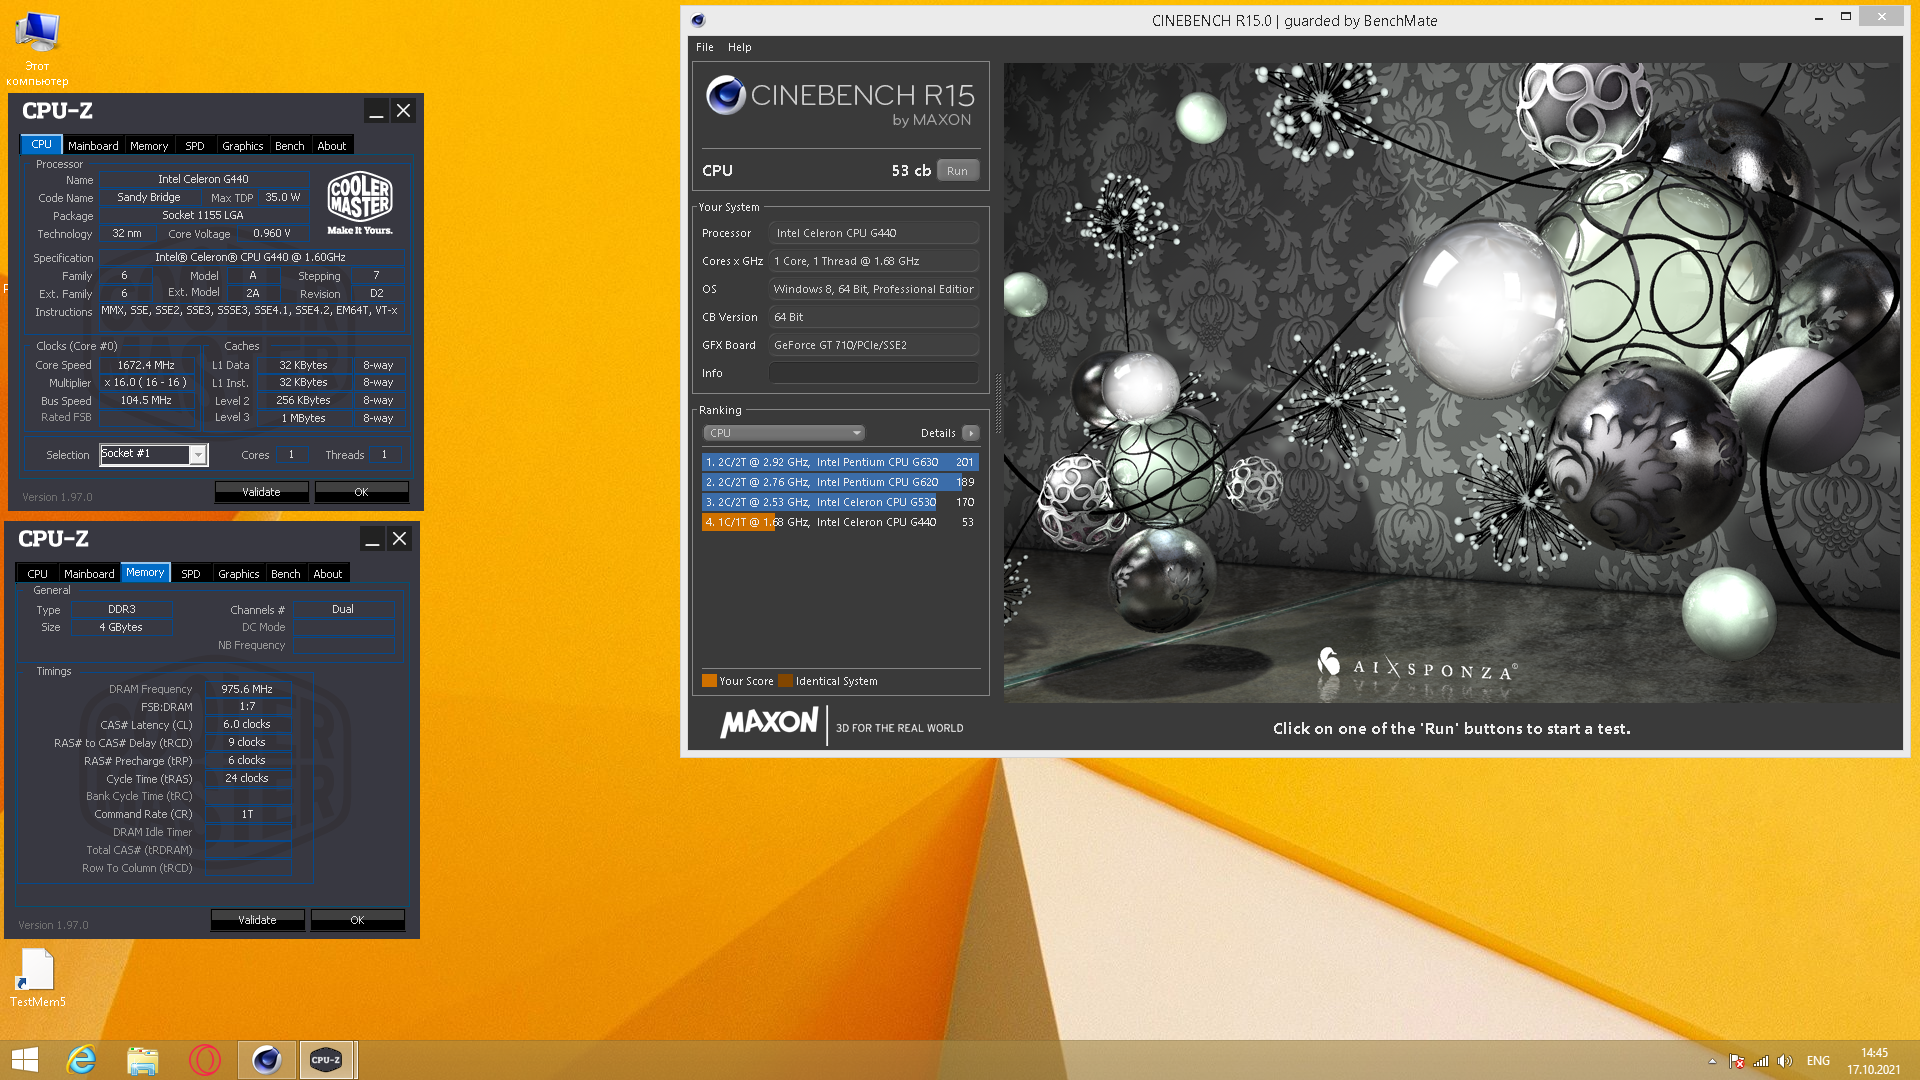Select the Celeron G440 ranking entry
Viewport: 1920px width, 1080px height.
(x=840, y=522)
